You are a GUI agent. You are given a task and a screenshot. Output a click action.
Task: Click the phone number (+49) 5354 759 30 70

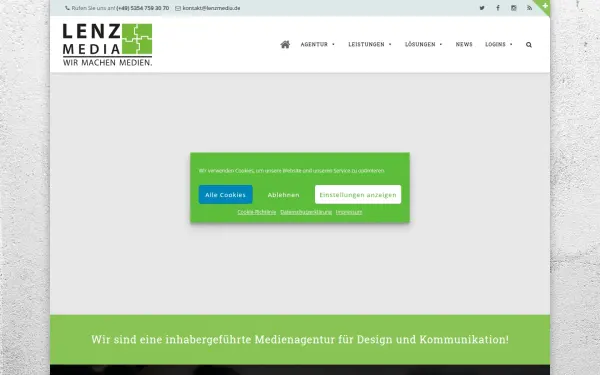point(143,8)
